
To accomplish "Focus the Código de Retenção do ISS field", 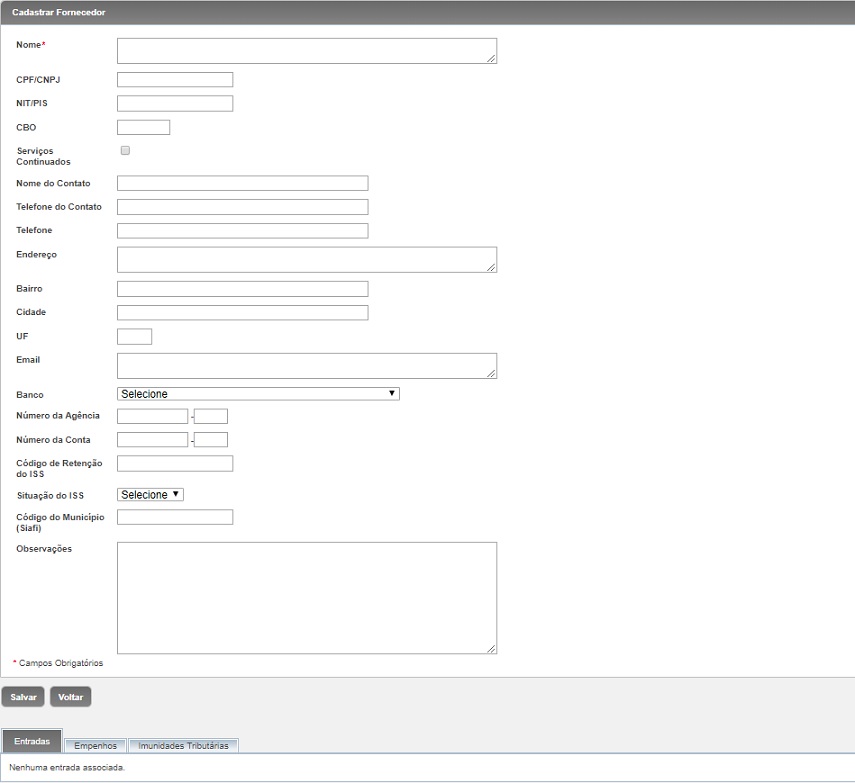I will click(x=175, y=464).
